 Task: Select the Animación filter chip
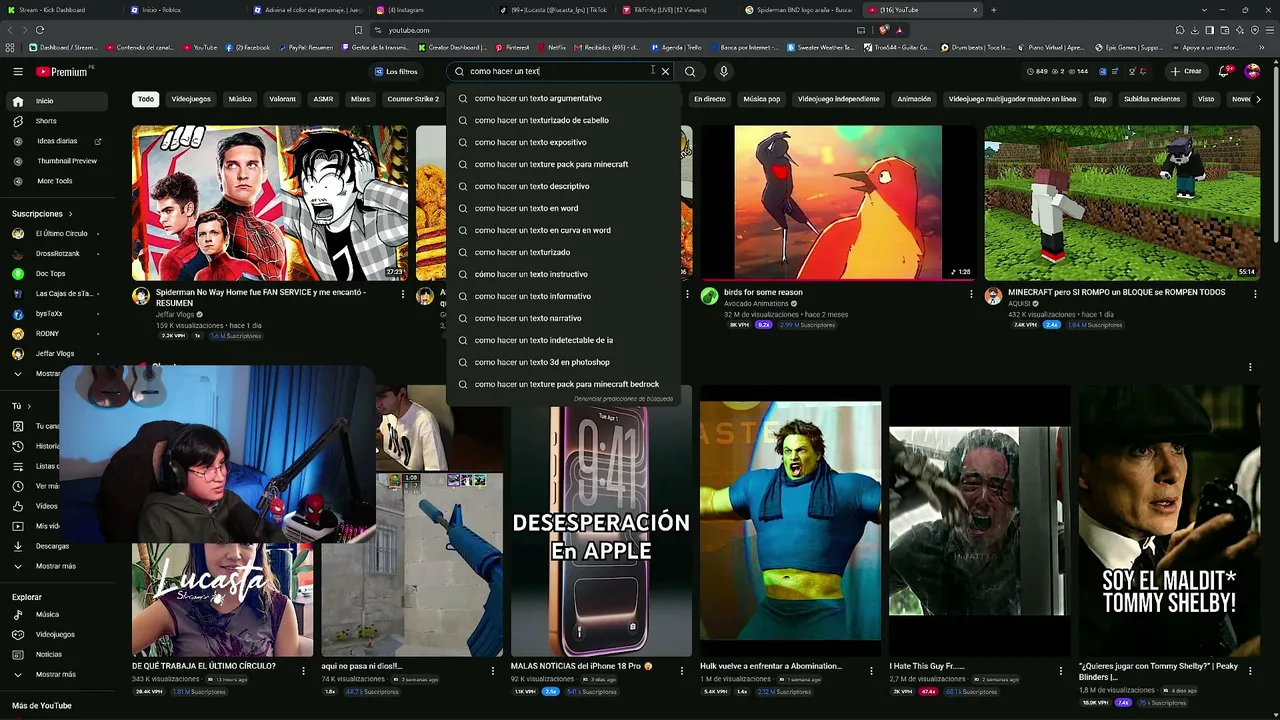pyautogui.click(x=914, y=99)
